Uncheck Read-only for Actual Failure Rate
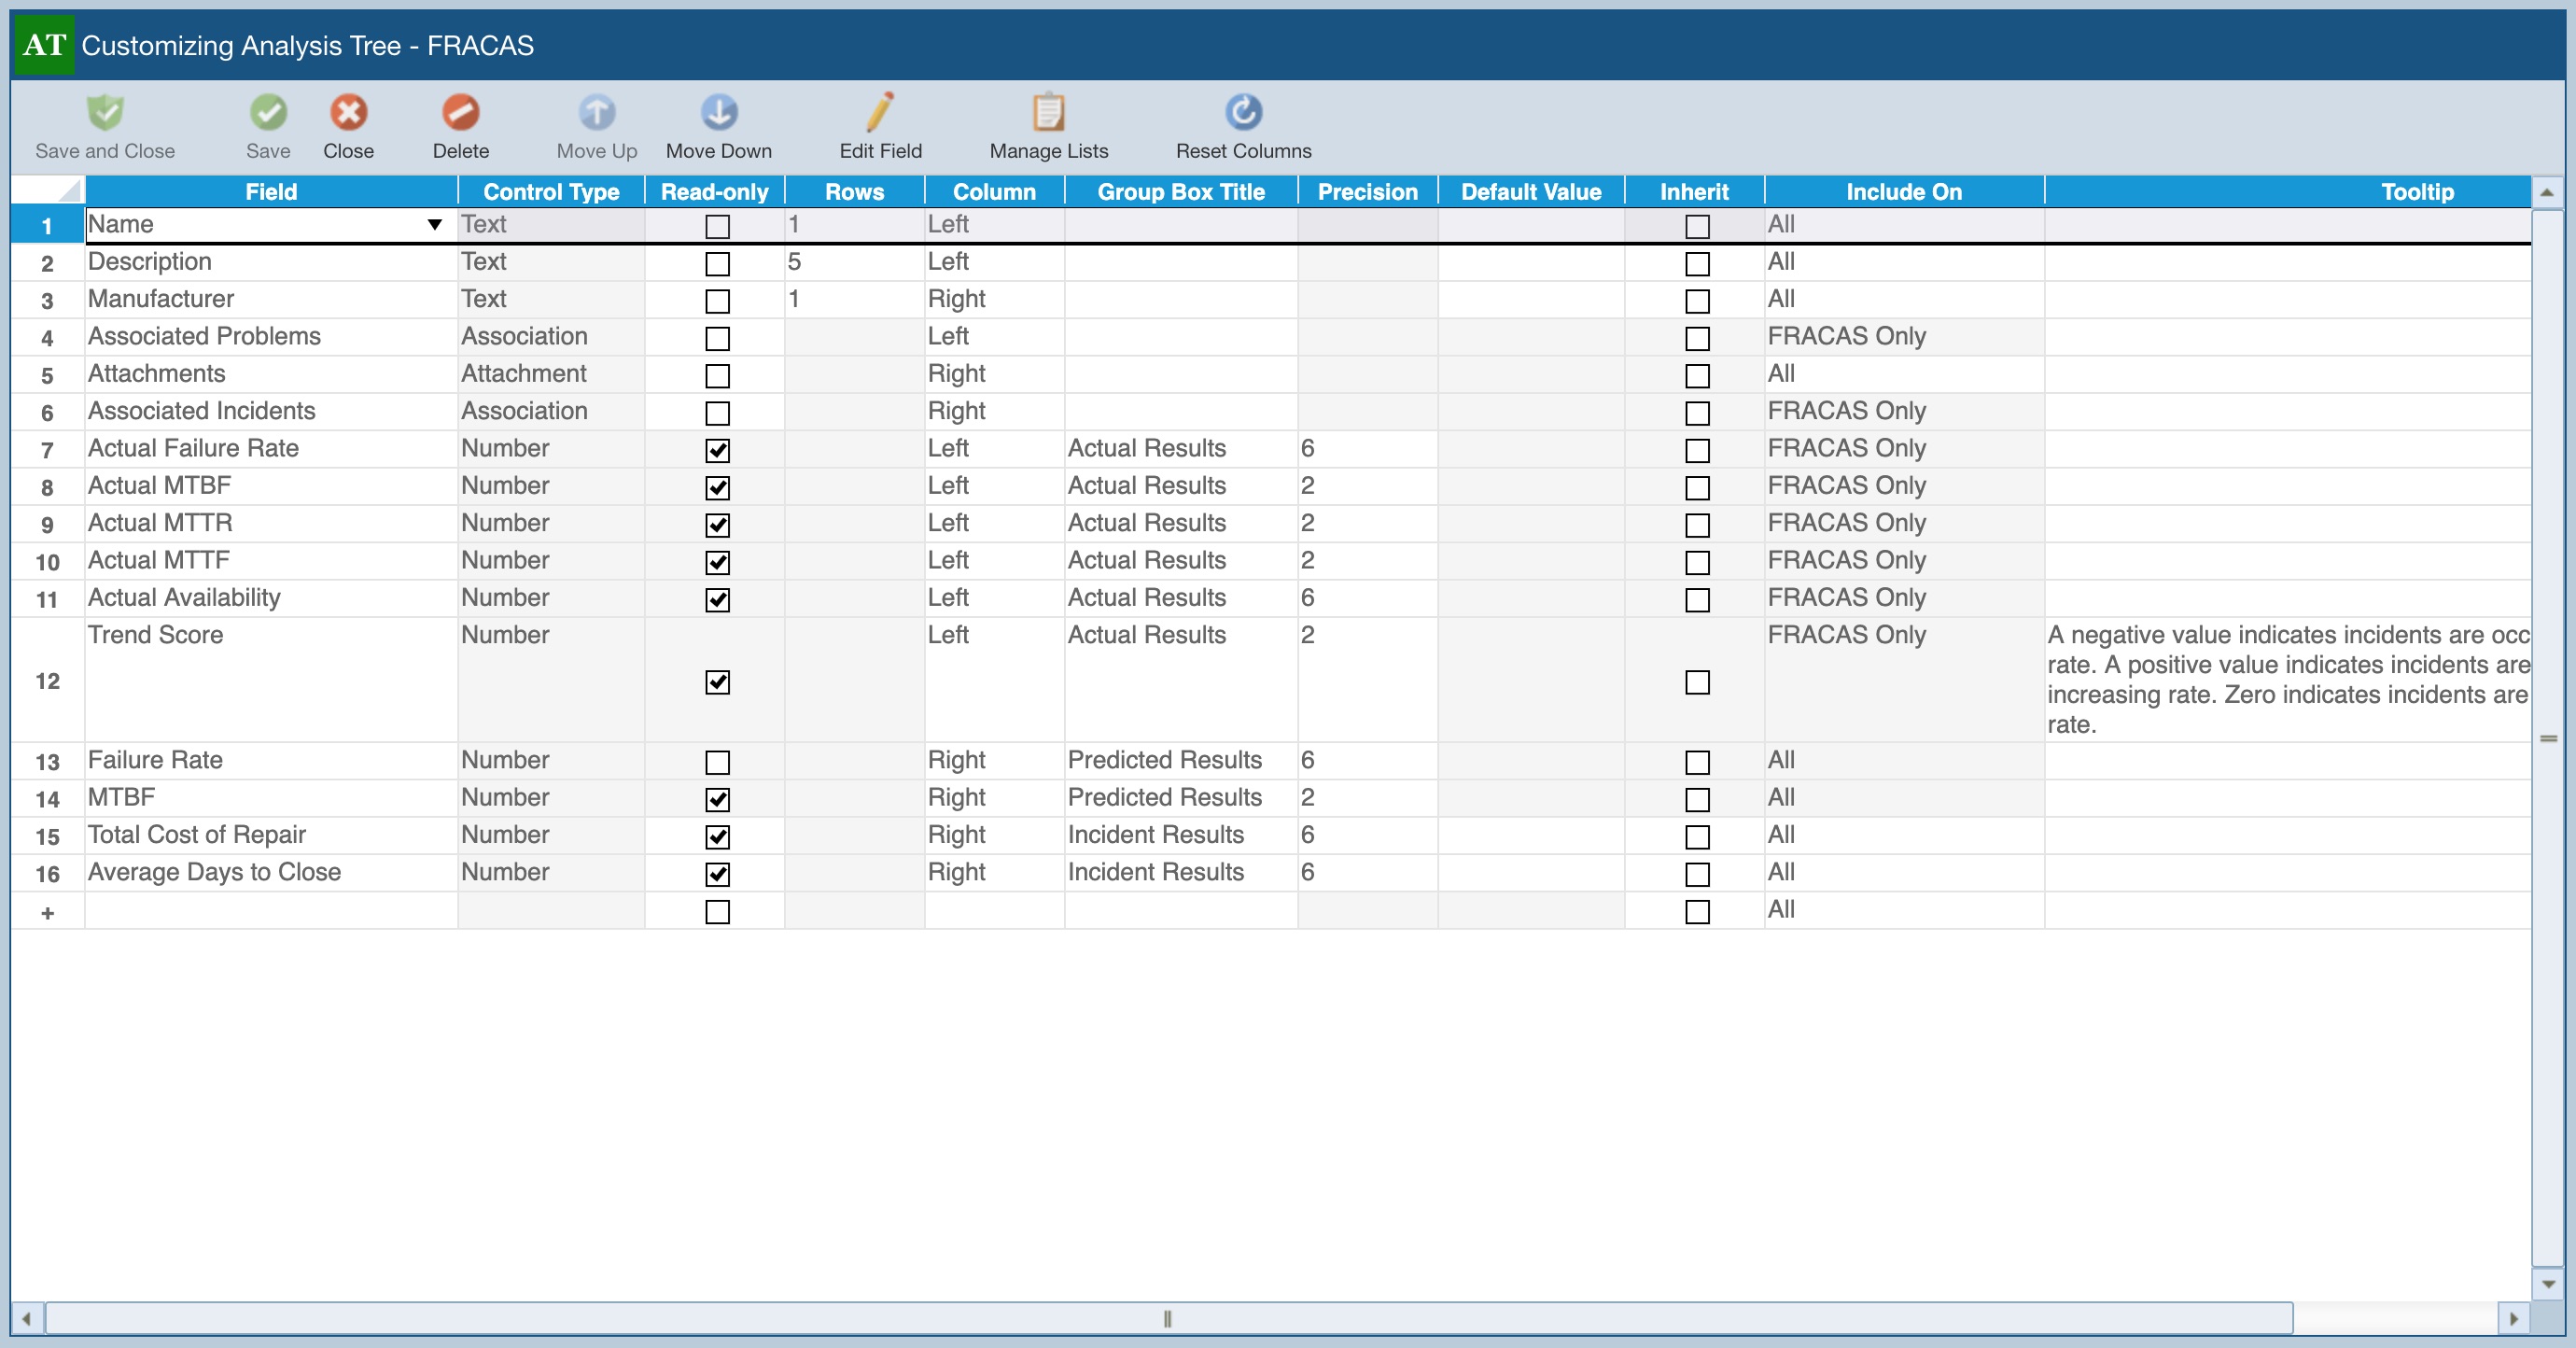 717,450
